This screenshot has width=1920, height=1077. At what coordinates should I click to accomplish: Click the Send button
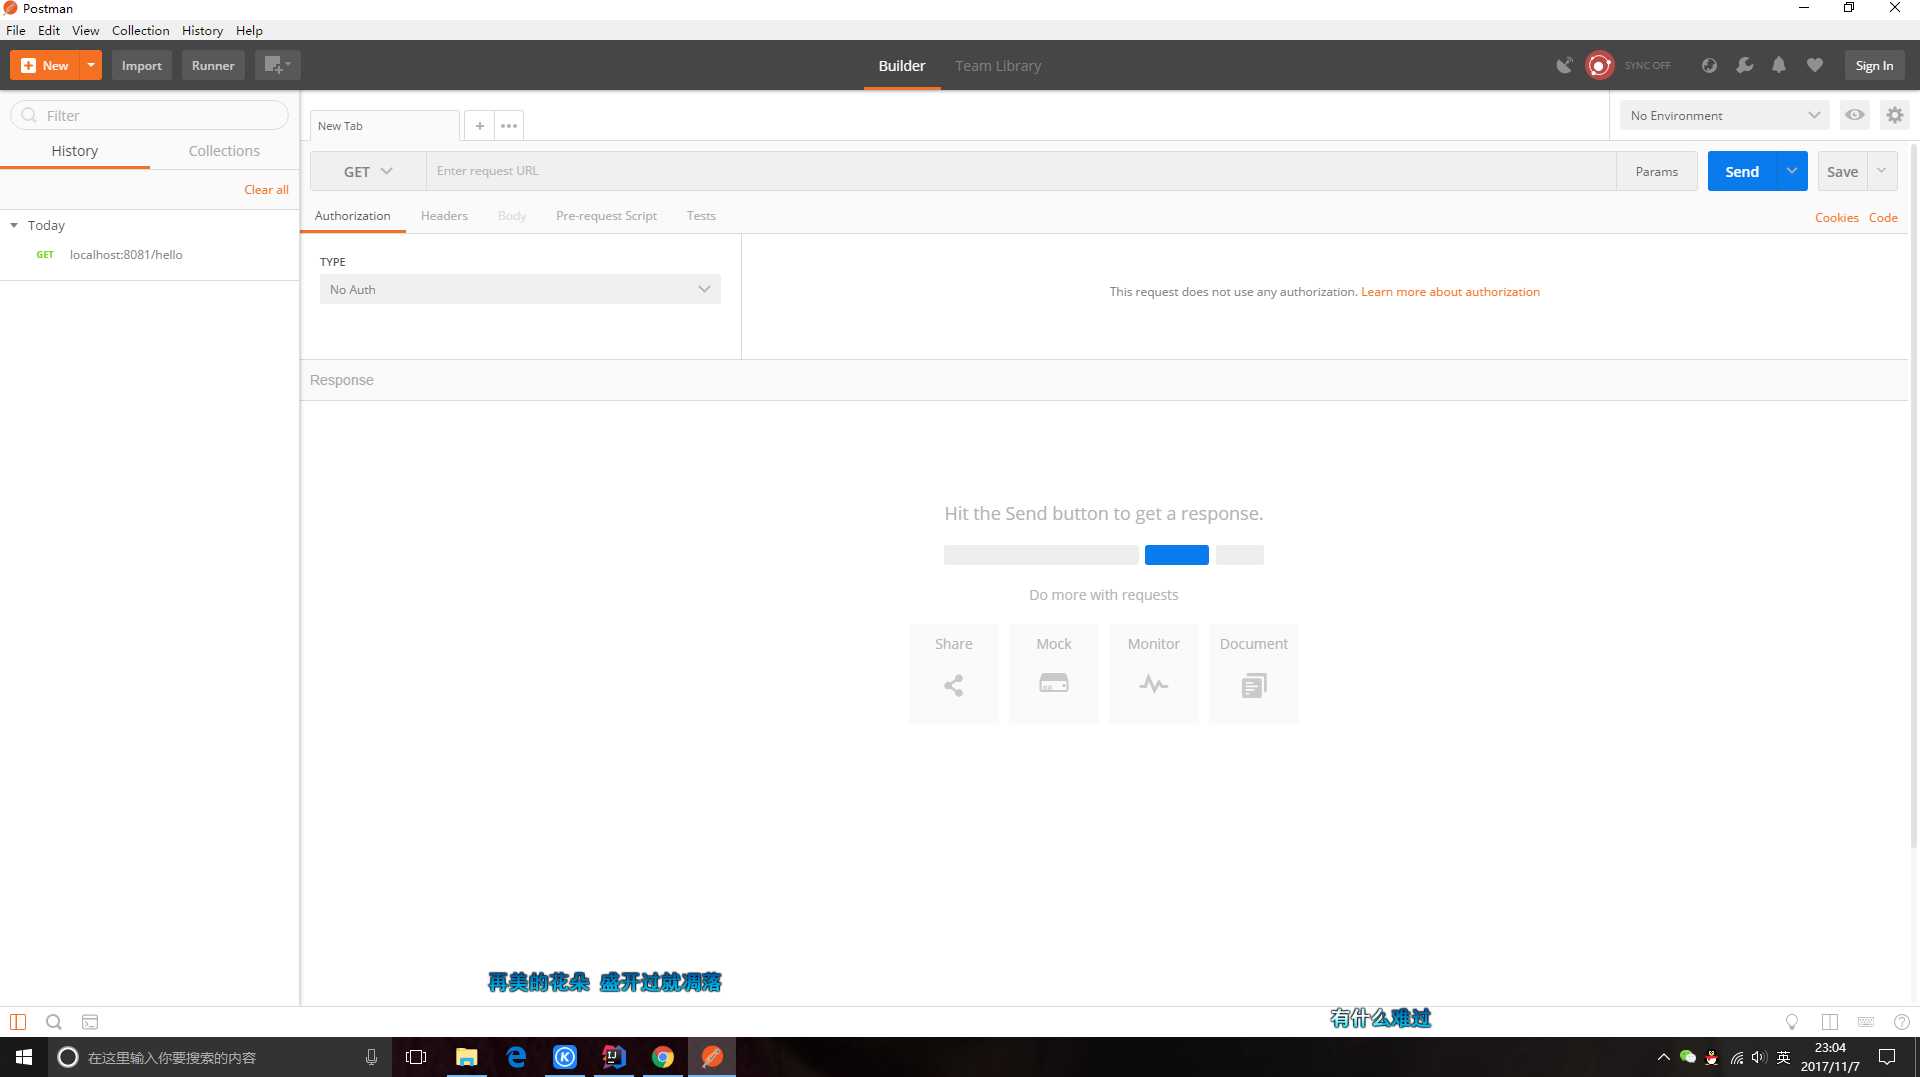pyautogui.click(x=1742, y=171)
